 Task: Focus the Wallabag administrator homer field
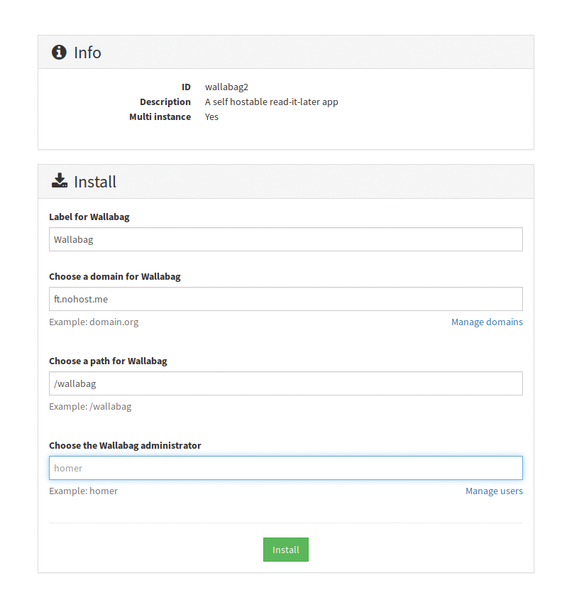click(285, 468)
